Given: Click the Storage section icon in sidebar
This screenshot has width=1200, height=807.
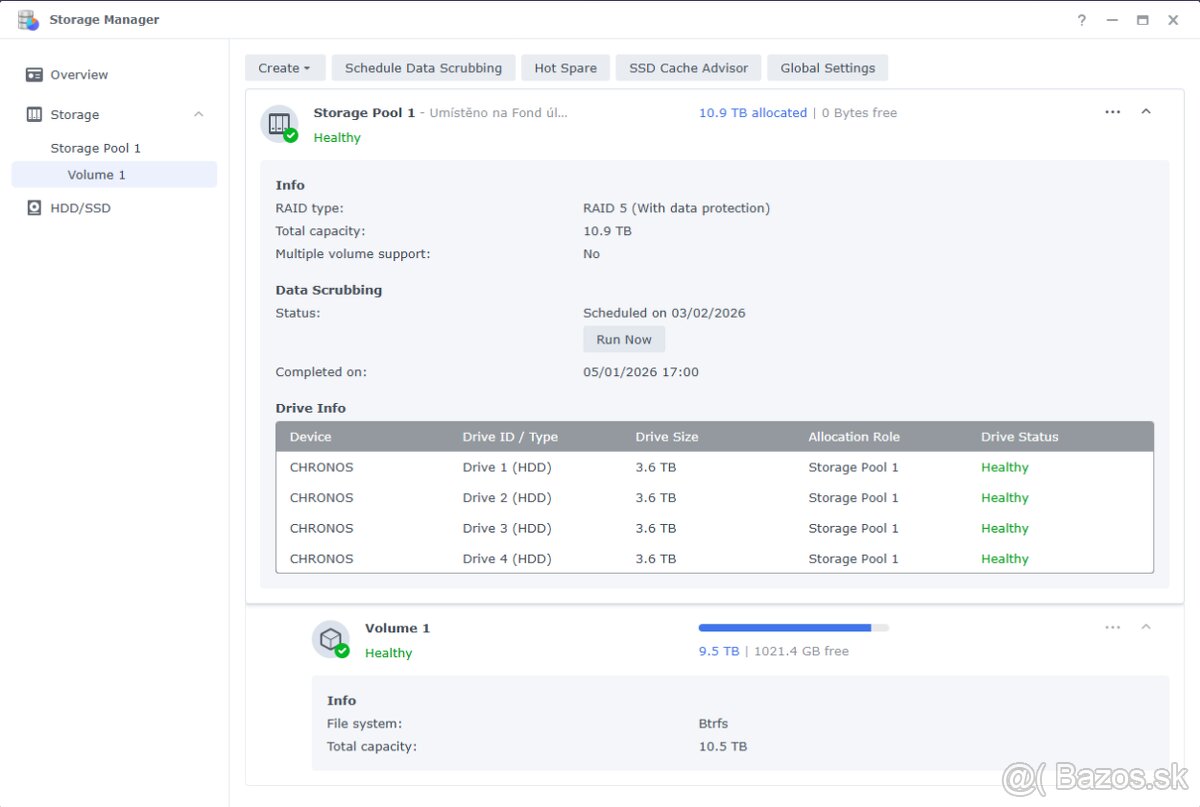Looking at the screenshot, I should pos(34,114).
